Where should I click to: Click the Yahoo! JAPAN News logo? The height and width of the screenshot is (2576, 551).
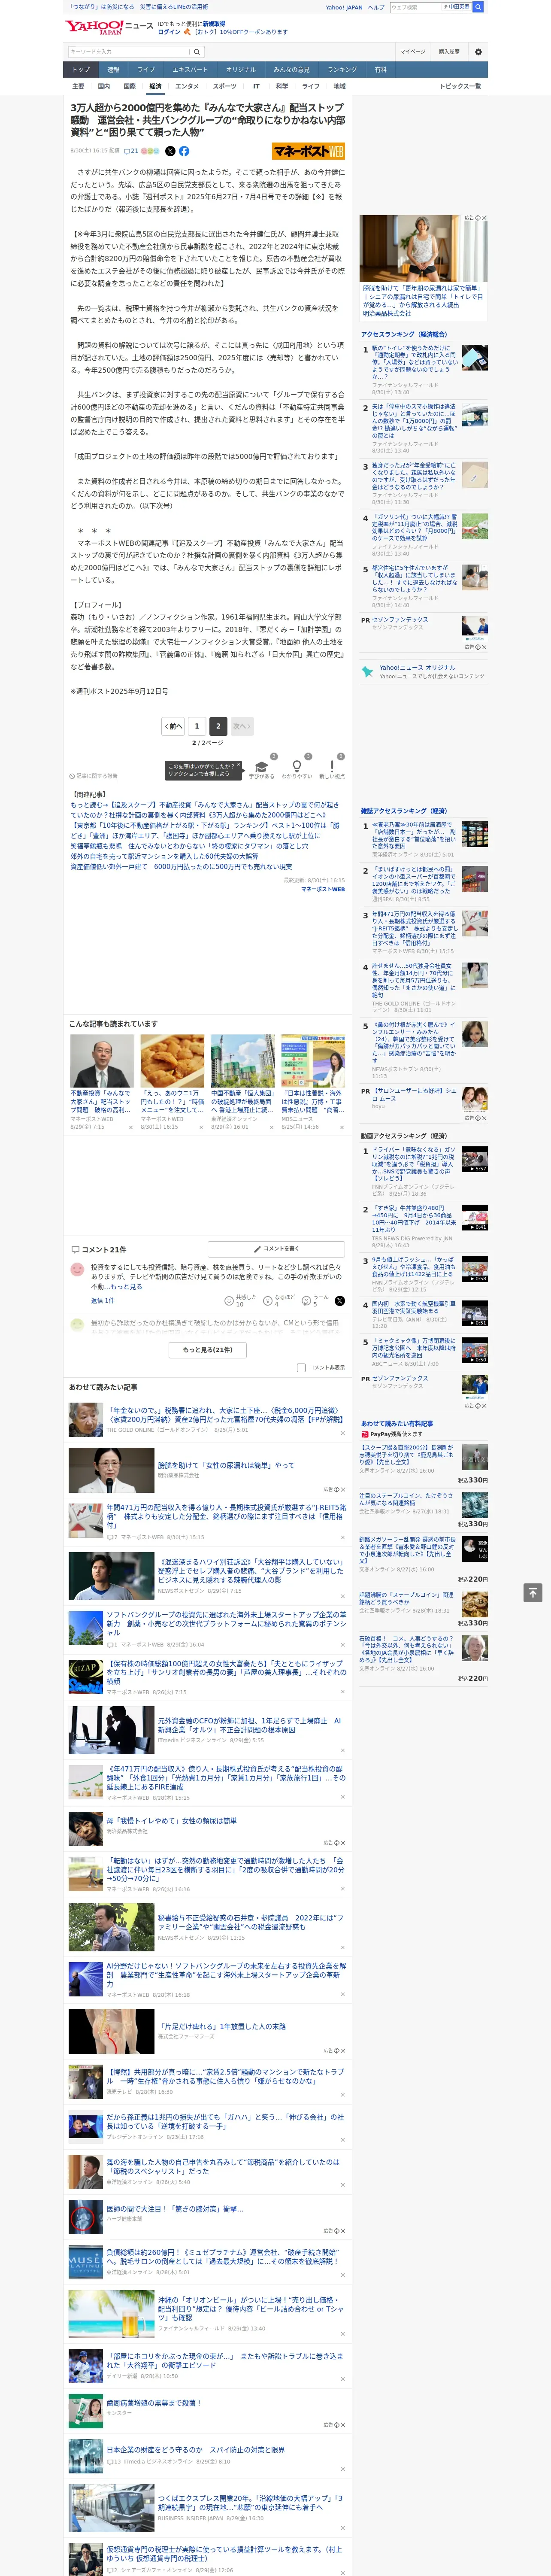pos(109,27)
